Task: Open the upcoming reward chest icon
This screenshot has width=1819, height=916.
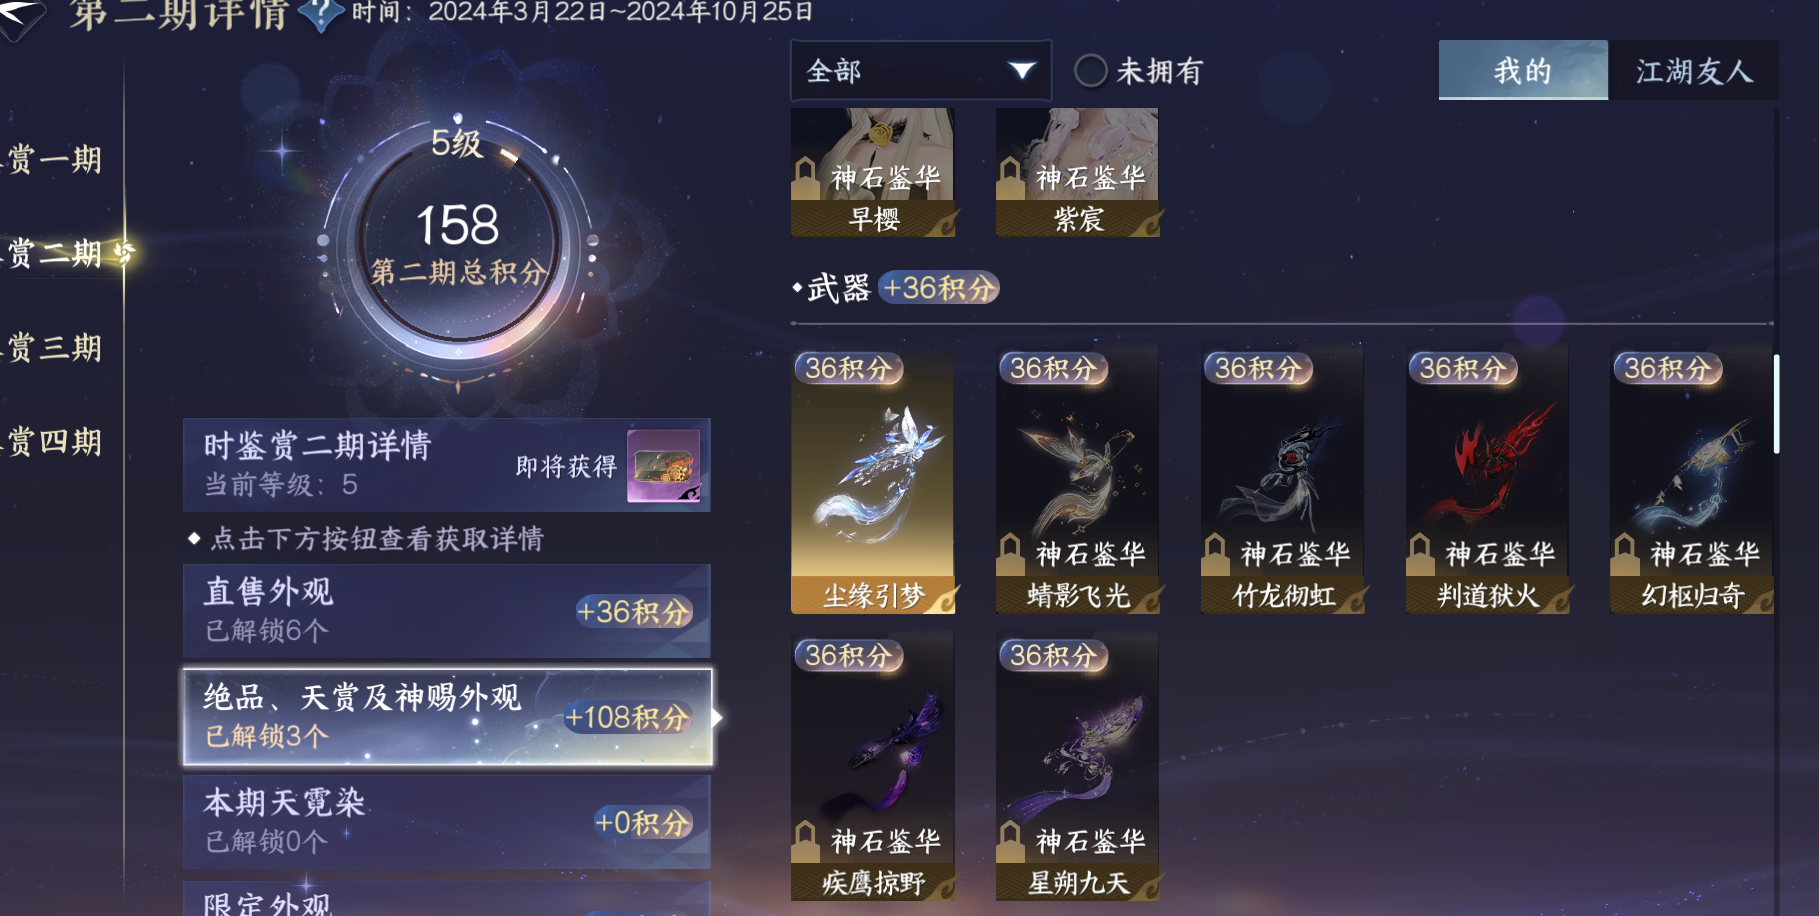Action: coord(663,466)
